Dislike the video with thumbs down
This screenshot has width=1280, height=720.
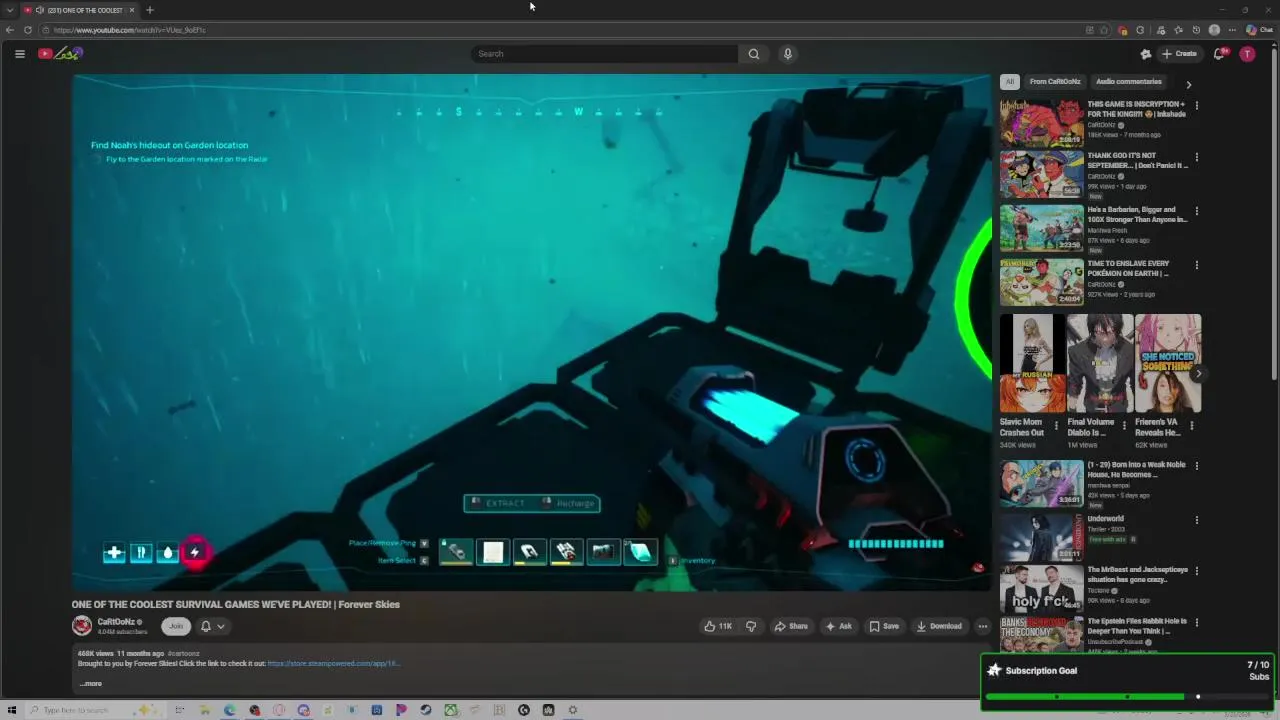coord(751,626)
